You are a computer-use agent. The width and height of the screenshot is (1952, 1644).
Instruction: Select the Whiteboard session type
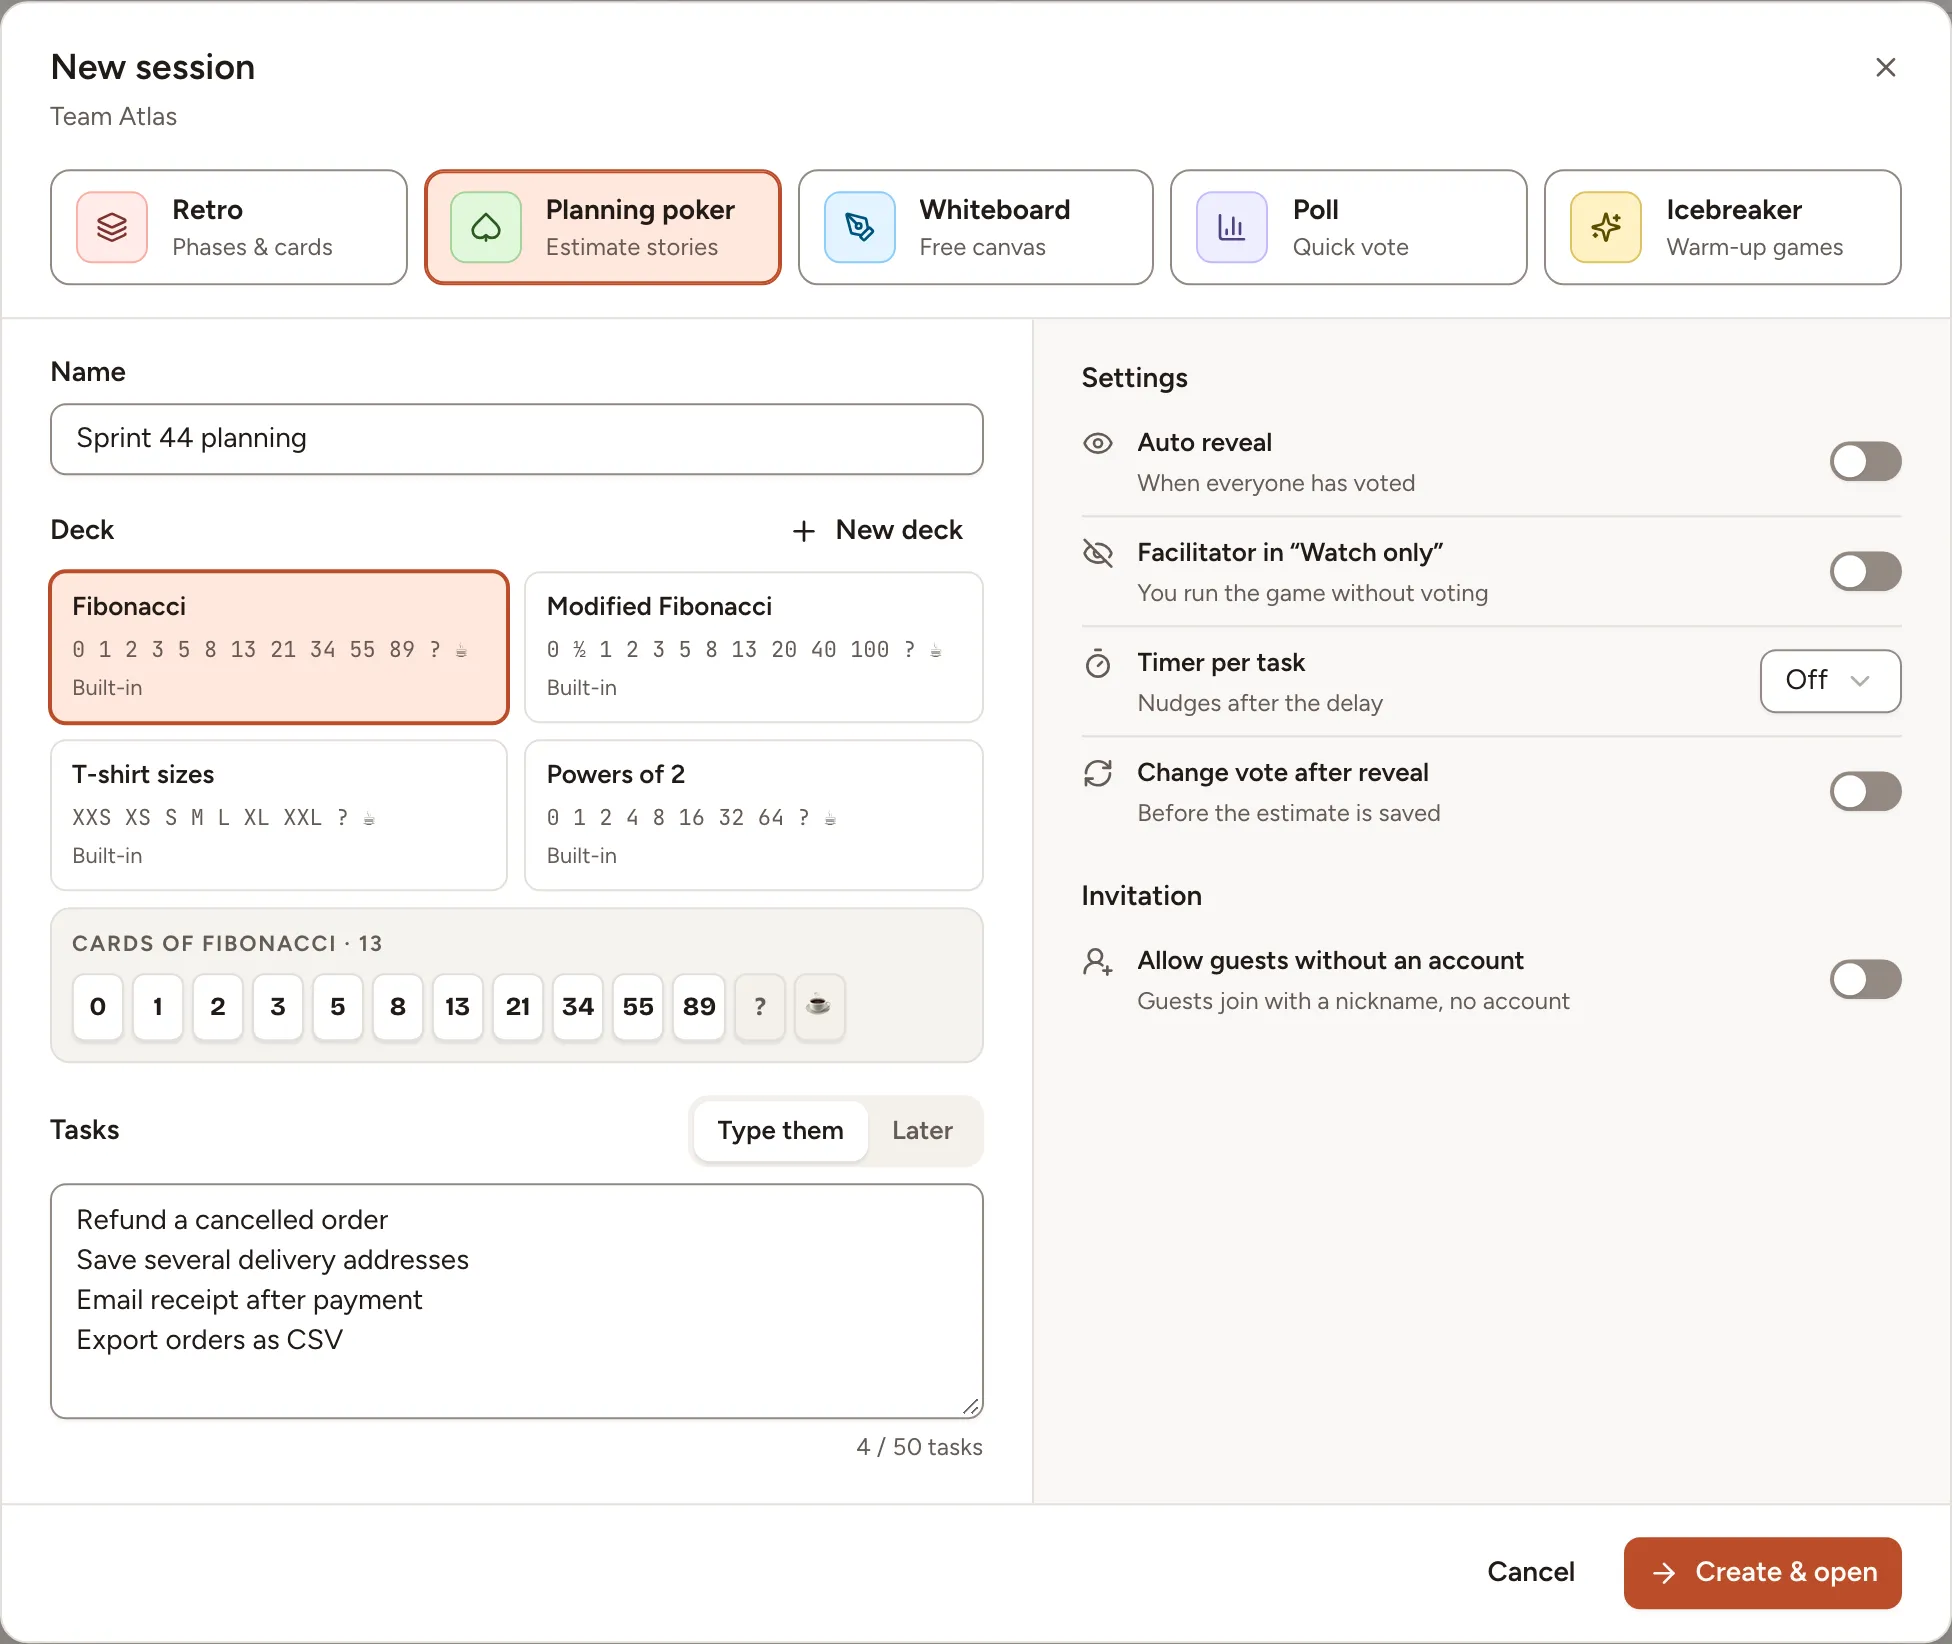[x=976, y=228]
